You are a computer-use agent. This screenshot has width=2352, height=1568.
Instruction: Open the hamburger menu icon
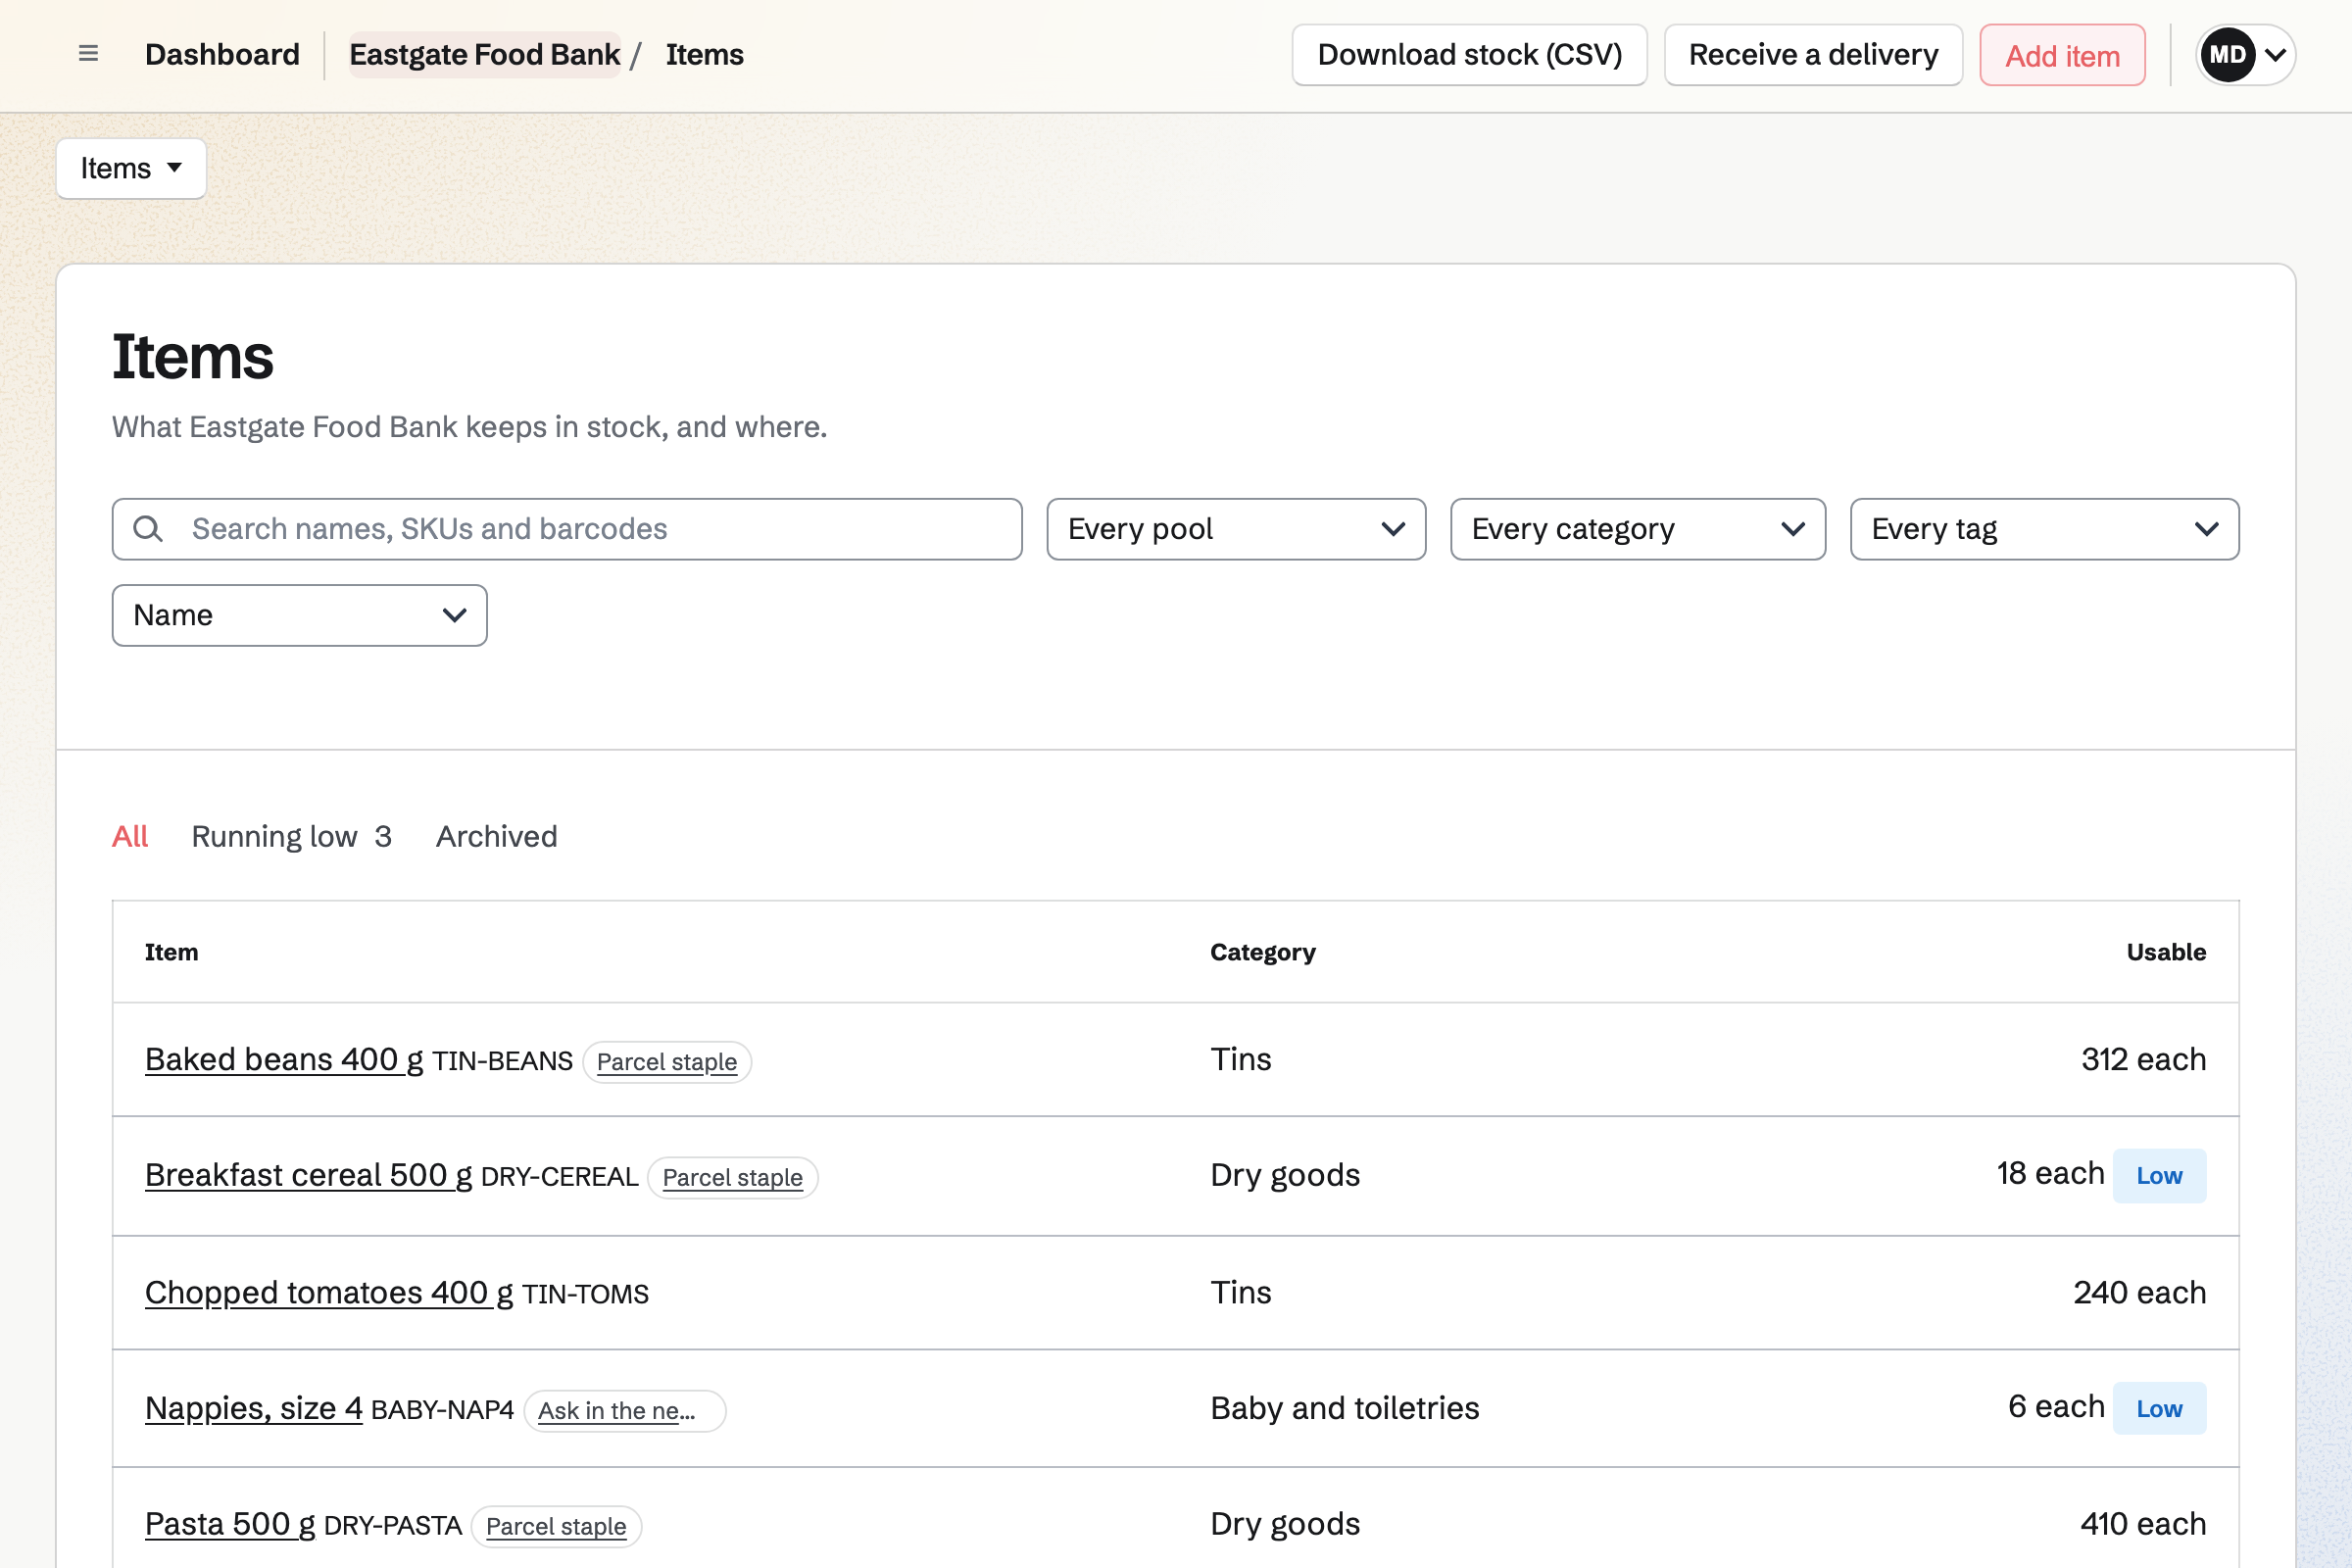tap(88, 54)
